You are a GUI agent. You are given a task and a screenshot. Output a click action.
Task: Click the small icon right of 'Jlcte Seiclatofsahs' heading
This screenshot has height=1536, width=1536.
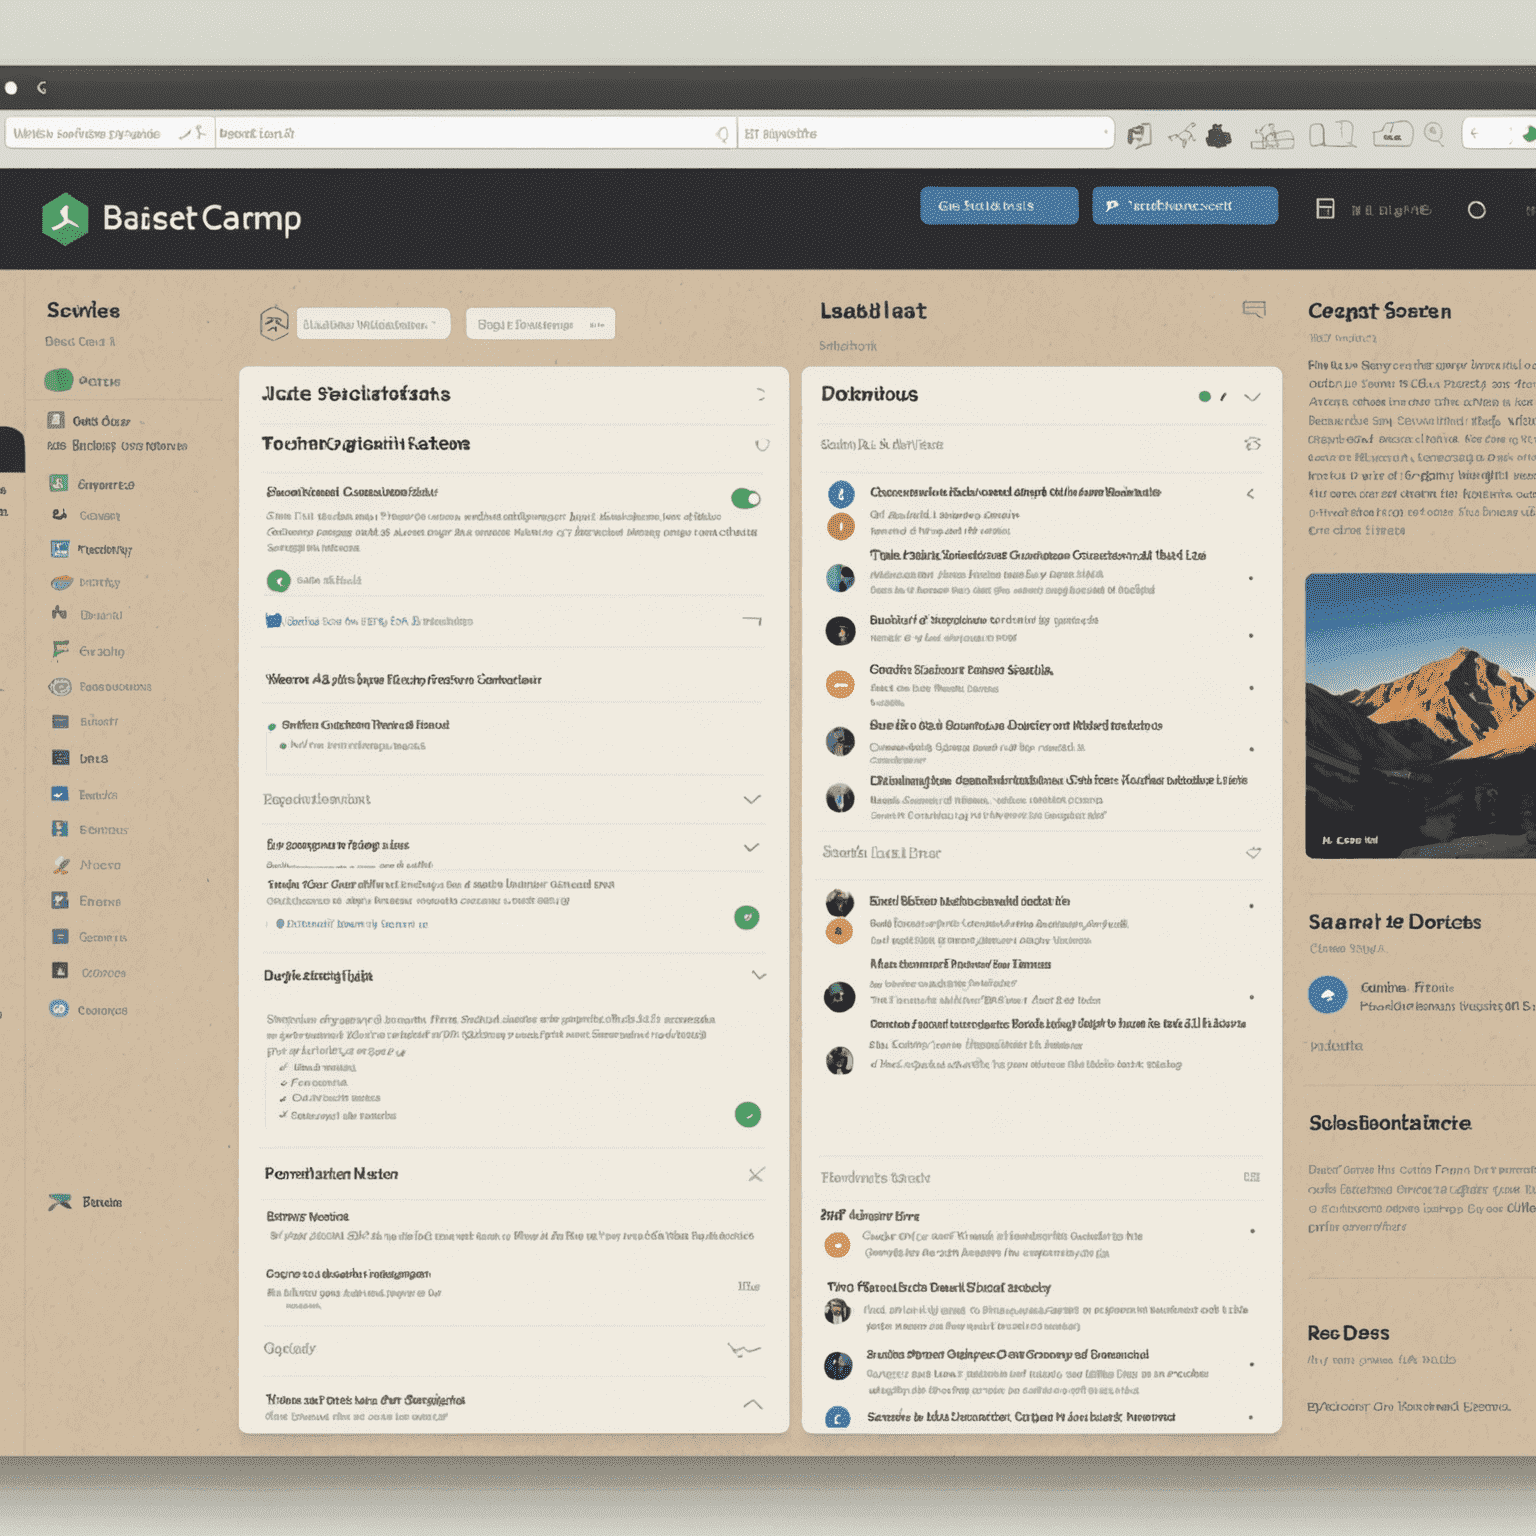click(x=760, y=395)
